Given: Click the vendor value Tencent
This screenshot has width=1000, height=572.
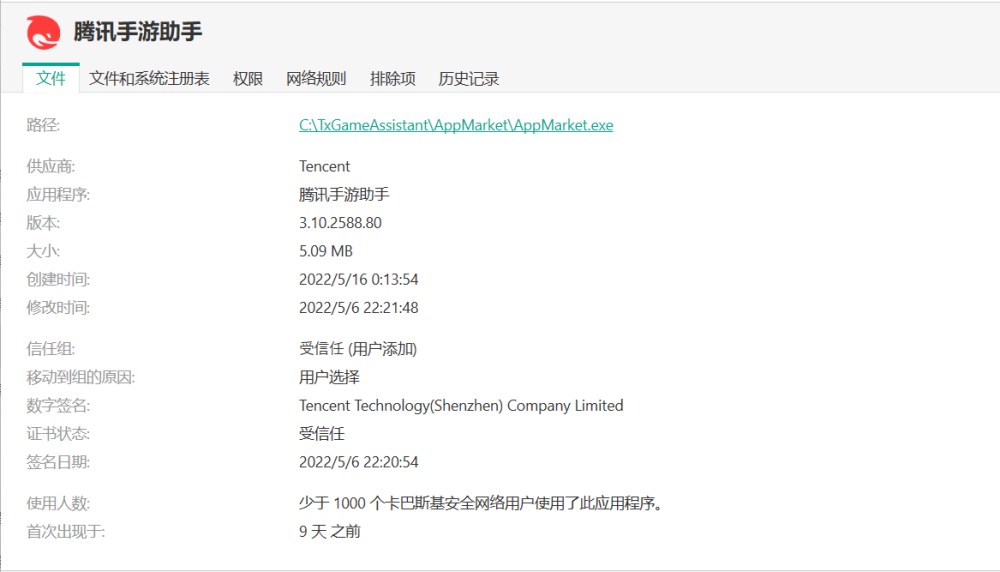Looking at the screenshot, I should pyautogui.click(x=325, y=166).
